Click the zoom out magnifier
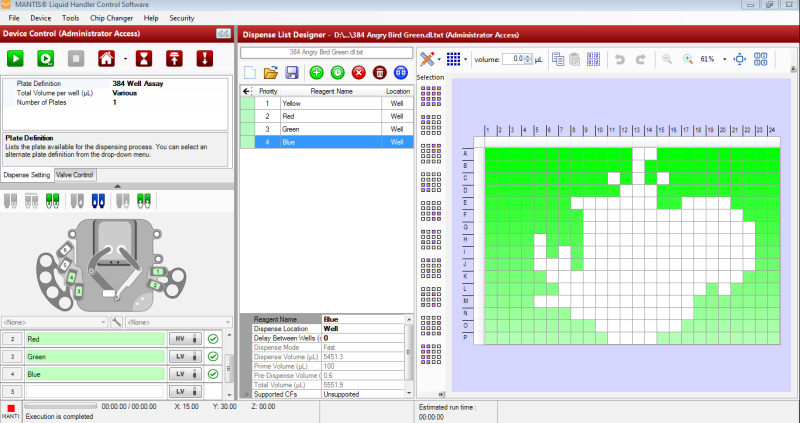 point(667,59)
